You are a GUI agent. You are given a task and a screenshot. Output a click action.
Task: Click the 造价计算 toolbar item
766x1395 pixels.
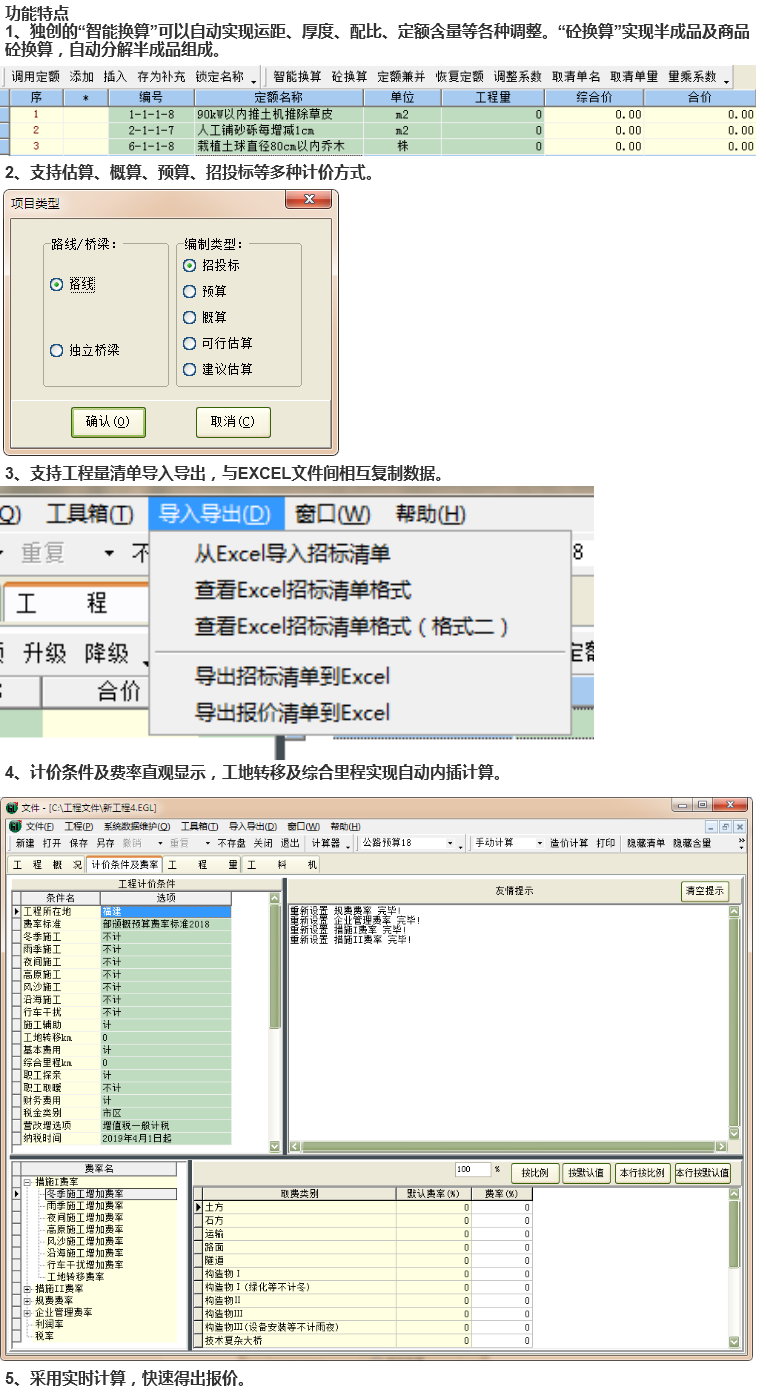coord(569,843)
